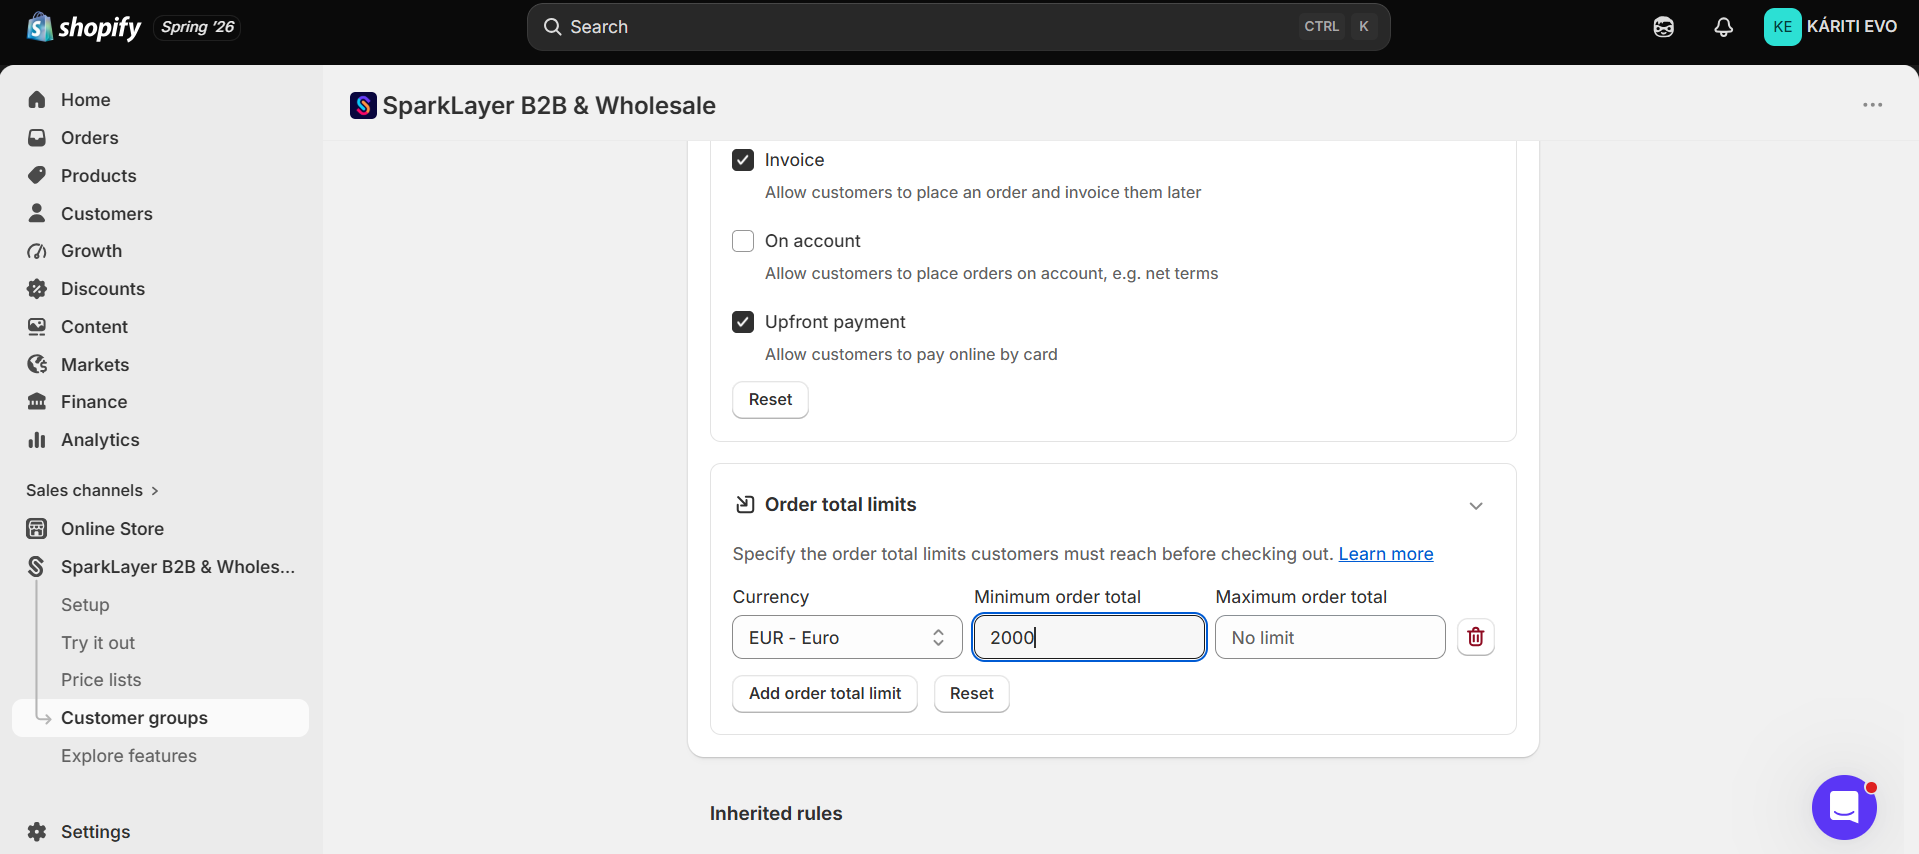Viewport: 1919px width, 854px height.
Task: Click the KÁRITI EVO store name
Action: (1852, 27)
